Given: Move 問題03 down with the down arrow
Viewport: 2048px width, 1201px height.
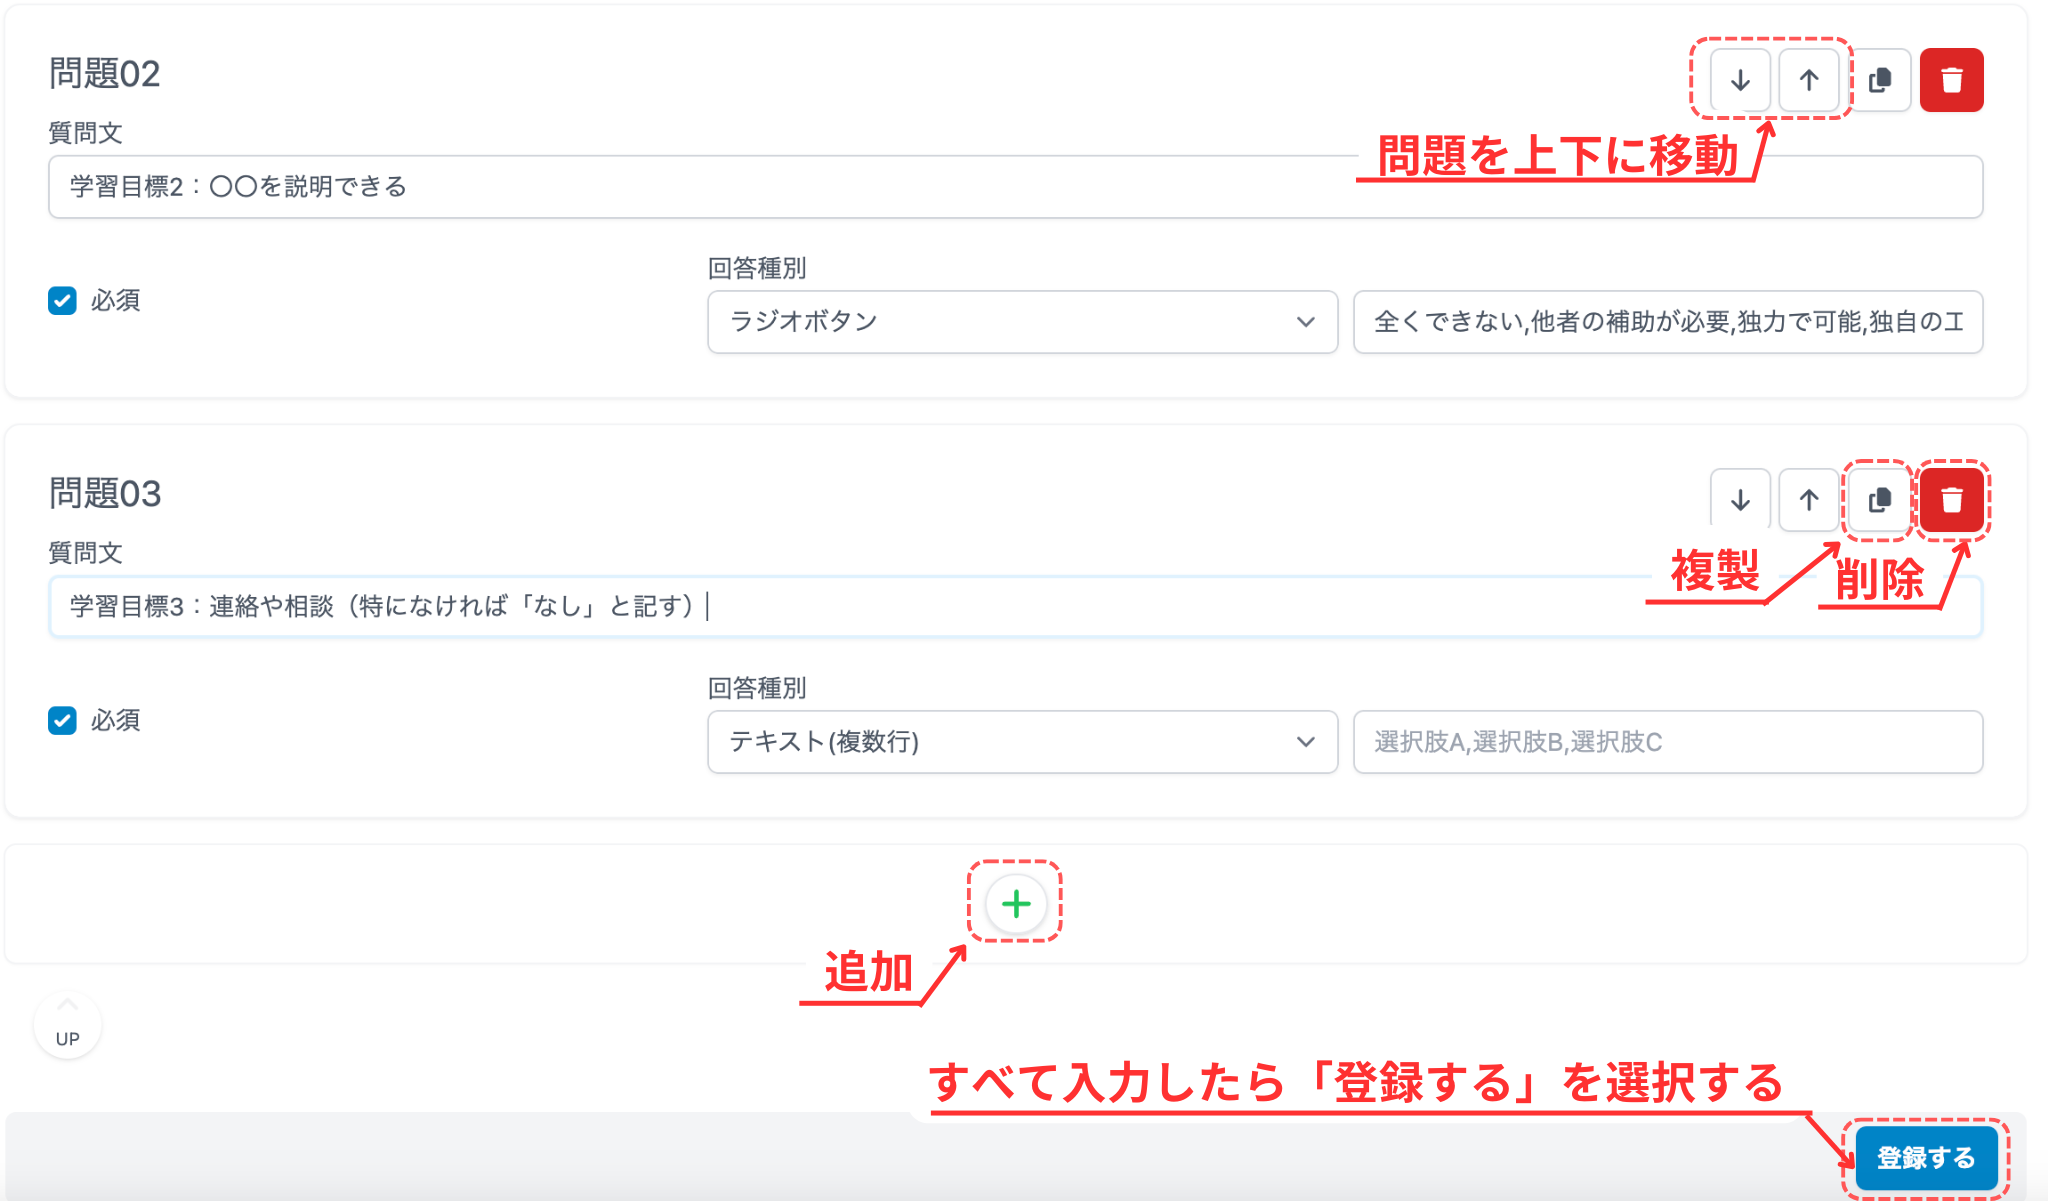Looking at the screenshot, I should [x=1740, y=500].
